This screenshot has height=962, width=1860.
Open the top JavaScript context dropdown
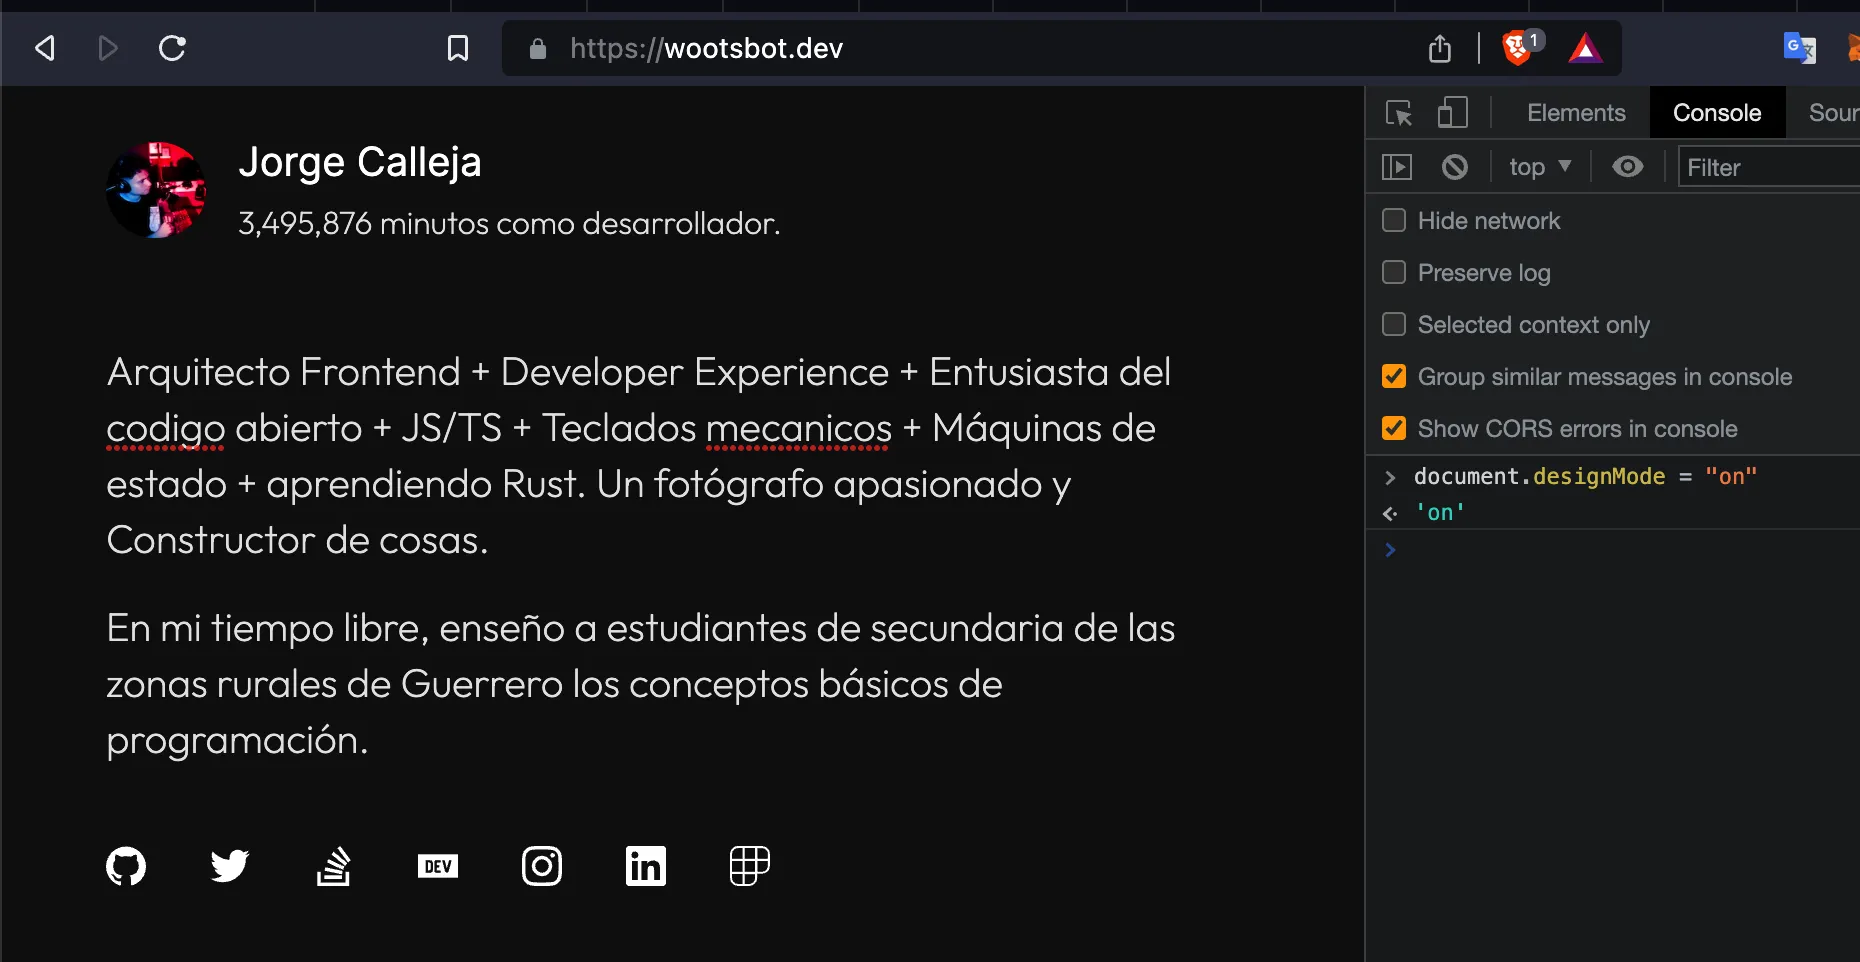coord(1540,167)
